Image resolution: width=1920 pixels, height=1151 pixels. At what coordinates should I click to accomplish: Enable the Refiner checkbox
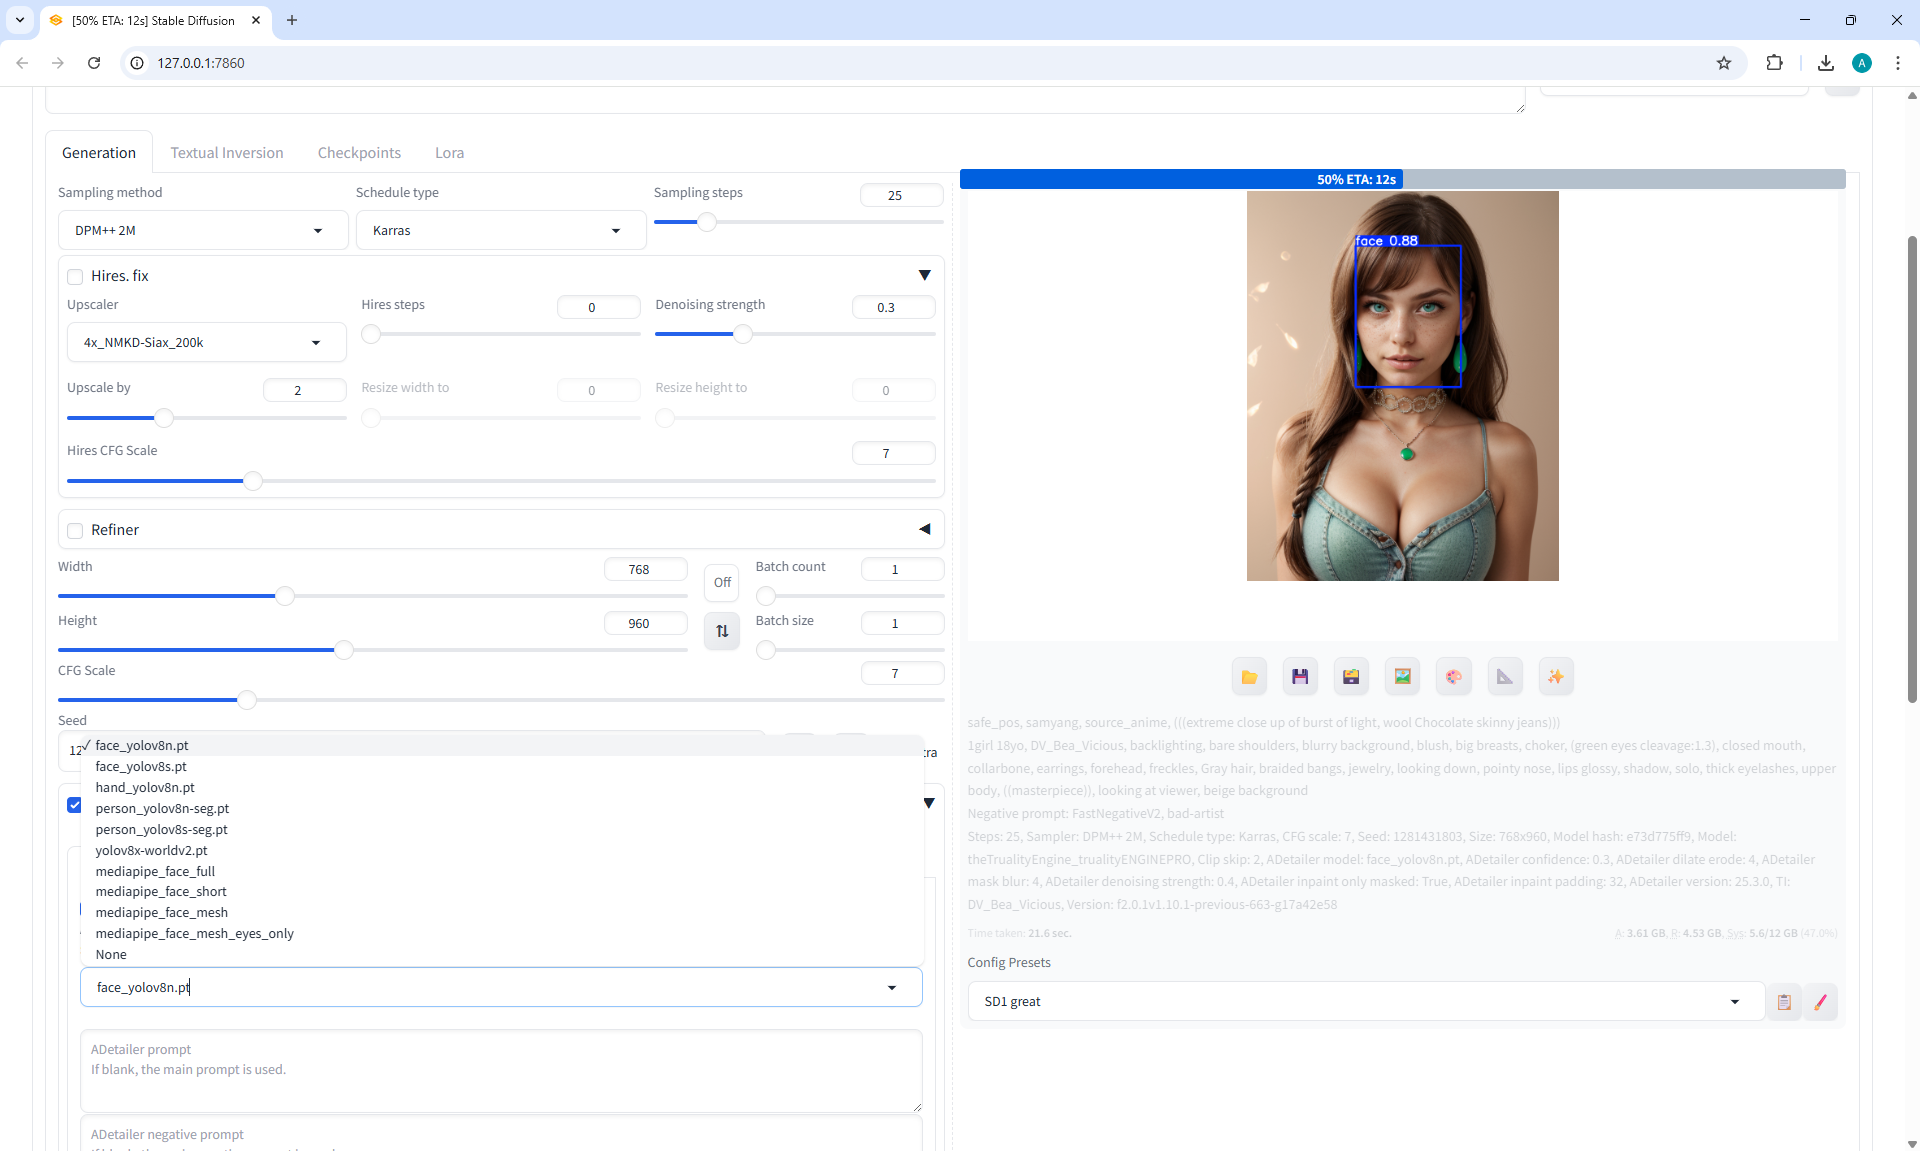(75, 531)
